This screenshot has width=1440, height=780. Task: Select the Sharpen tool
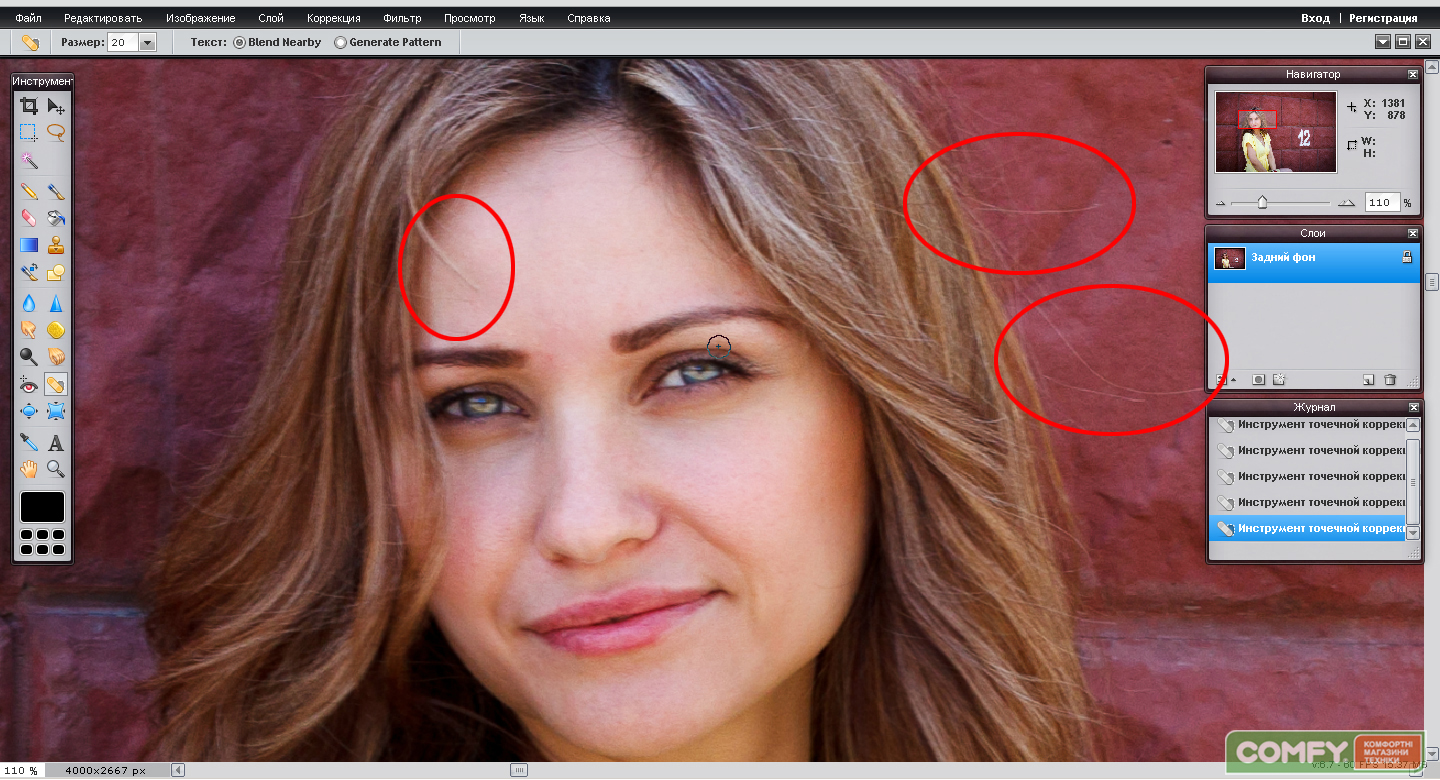tap(56, 302)
